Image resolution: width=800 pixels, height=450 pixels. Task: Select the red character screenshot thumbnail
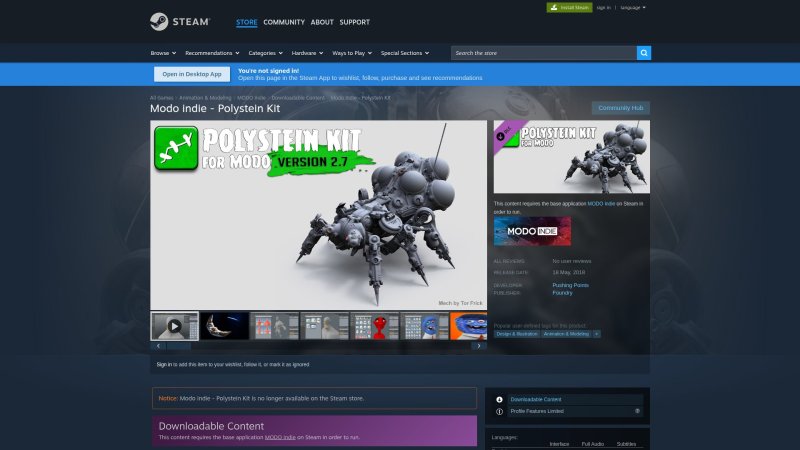374,326
